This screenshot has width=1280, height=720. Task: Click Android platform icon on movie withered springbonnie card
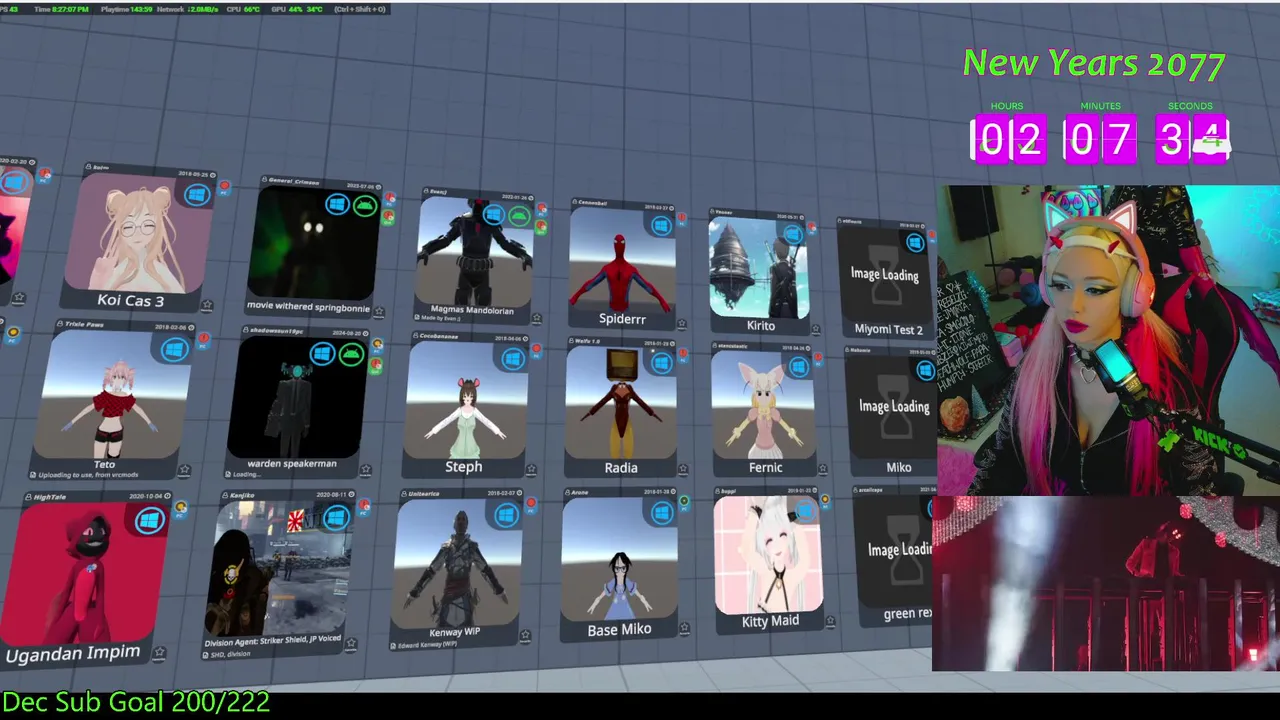364,206
